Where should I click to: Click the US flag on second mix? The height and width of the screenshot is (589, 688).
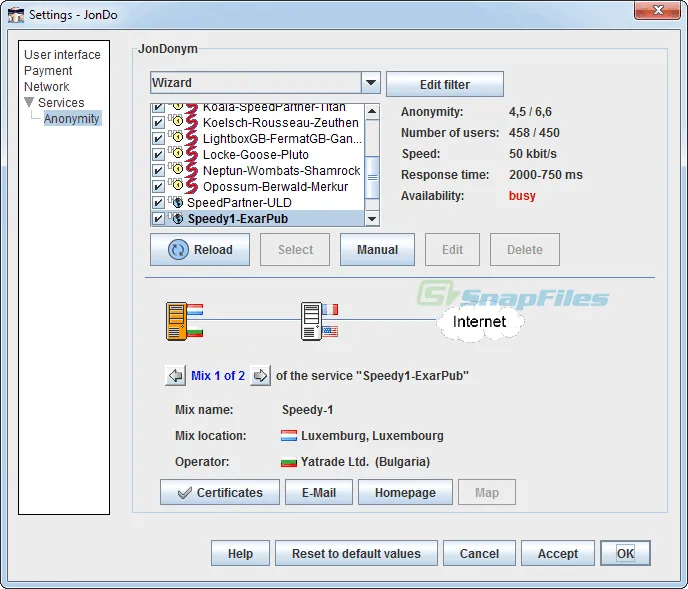pos(330,331)
